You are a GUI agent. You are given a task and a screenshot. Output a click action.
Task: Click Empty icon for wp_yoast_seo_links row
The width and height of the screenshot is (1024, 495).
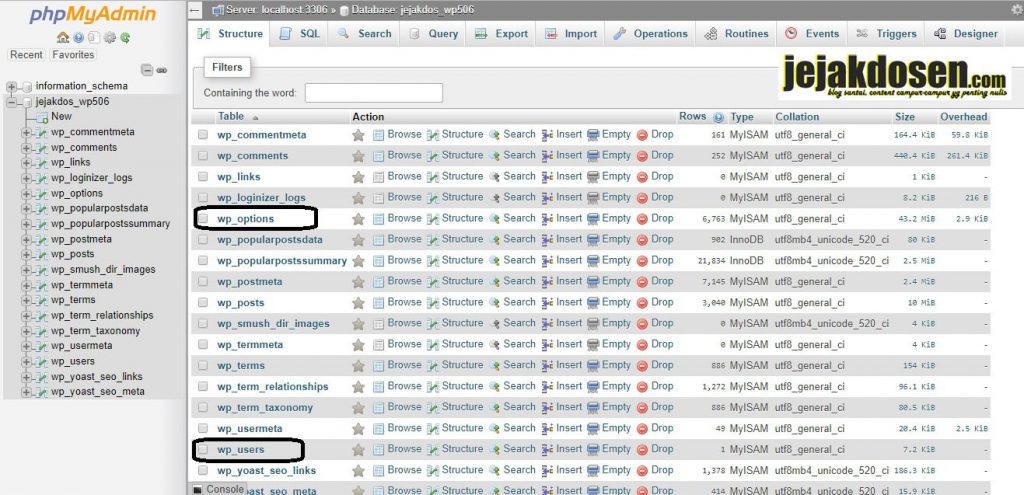[593, 470]
